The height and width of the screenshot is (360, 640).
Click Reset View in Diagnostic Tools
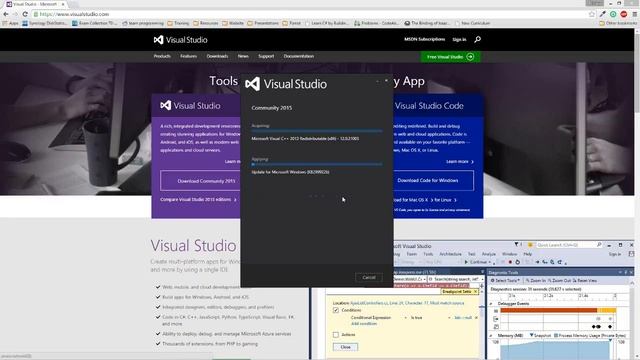[585, 280]
